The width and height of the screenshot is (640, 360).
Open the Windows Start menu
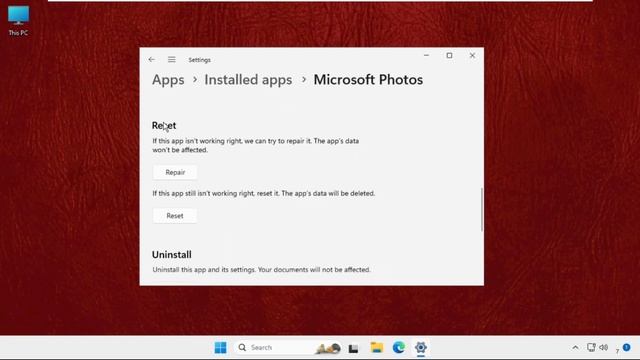click(220, 348)
